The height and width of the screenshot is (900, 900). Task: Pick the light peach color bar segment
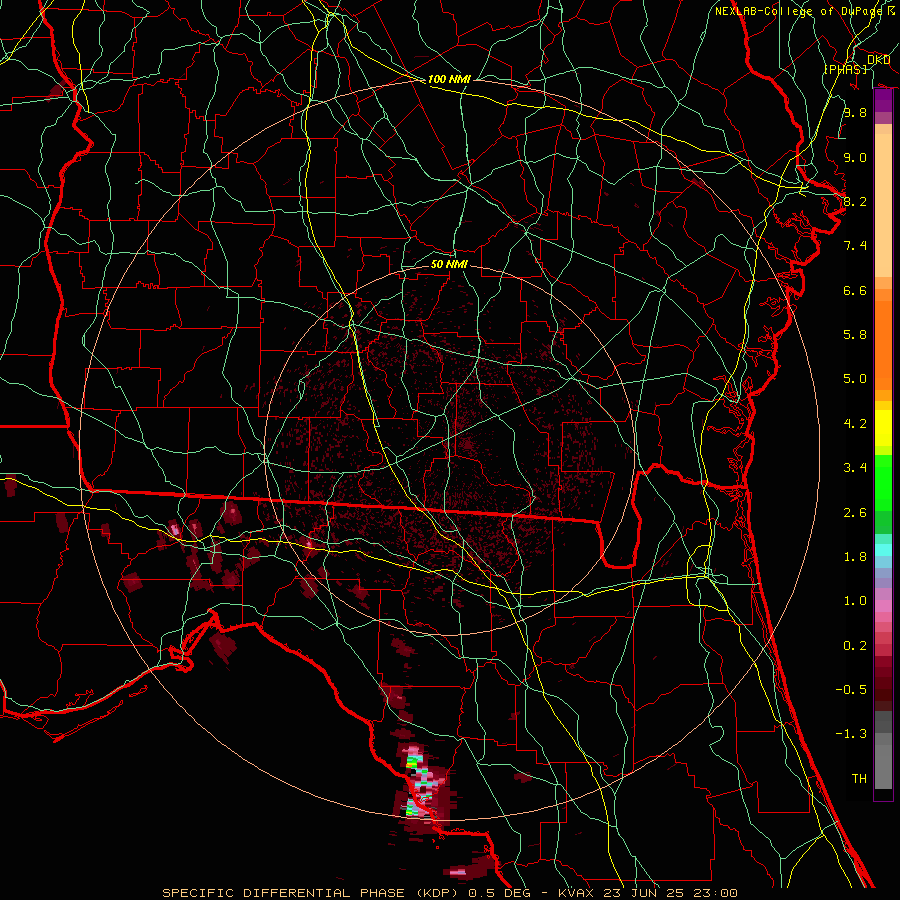click(884, 205)
